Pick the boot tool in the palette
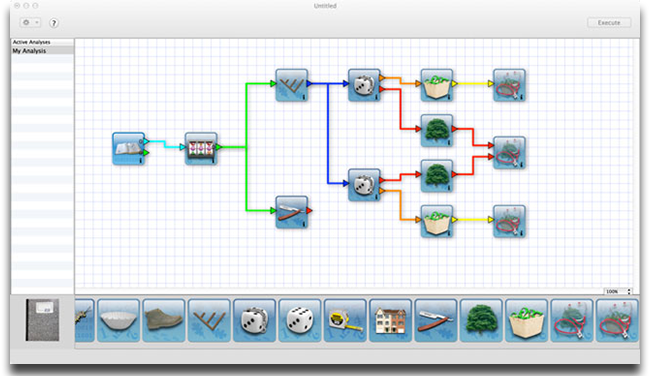 (x=164, y=320)
